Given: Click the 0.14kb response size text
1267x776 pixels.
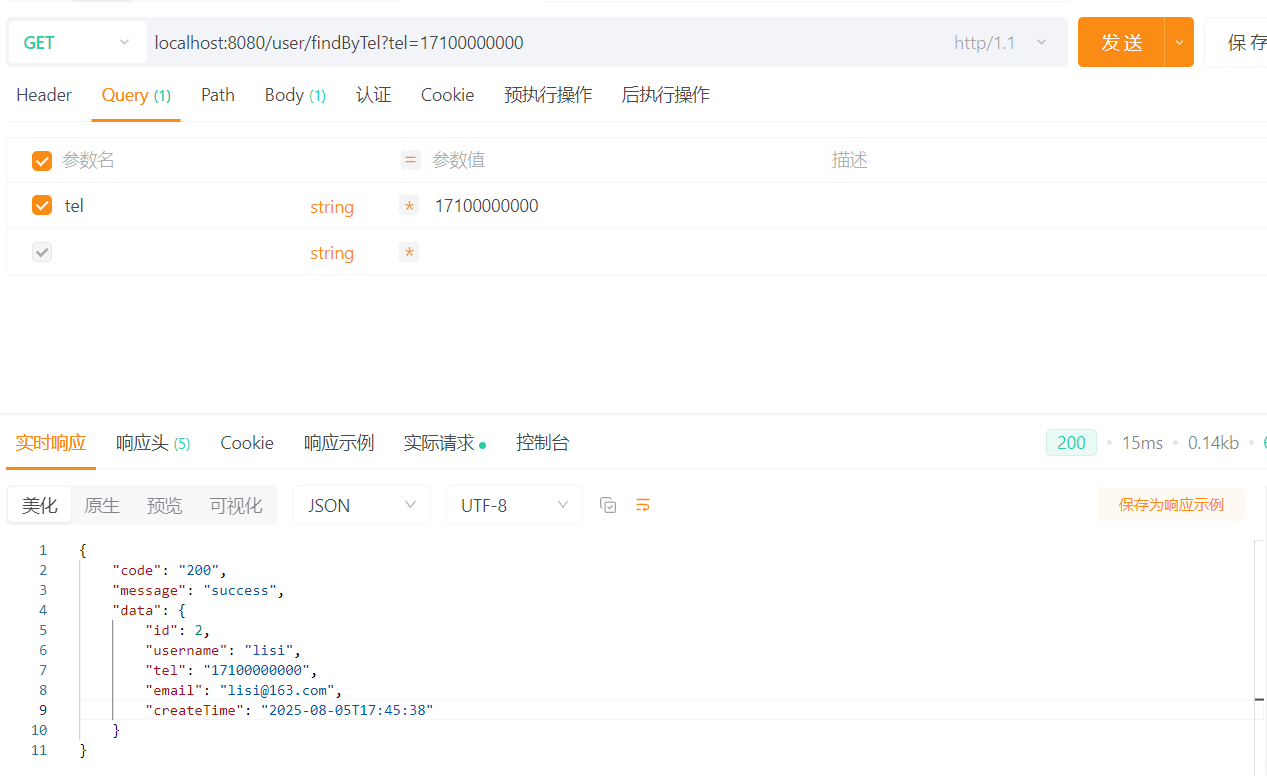Looking at the screenshot, I should click(1213, 443).
